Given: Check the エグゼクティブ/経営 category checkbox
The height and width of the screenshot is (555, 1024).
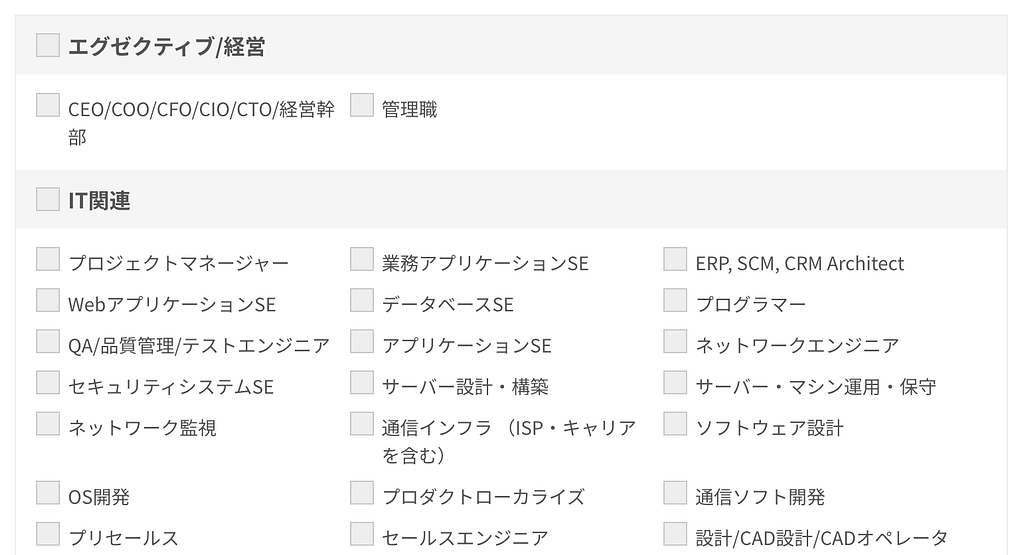Looking at the screenshot, I should [x=48, y=45].
